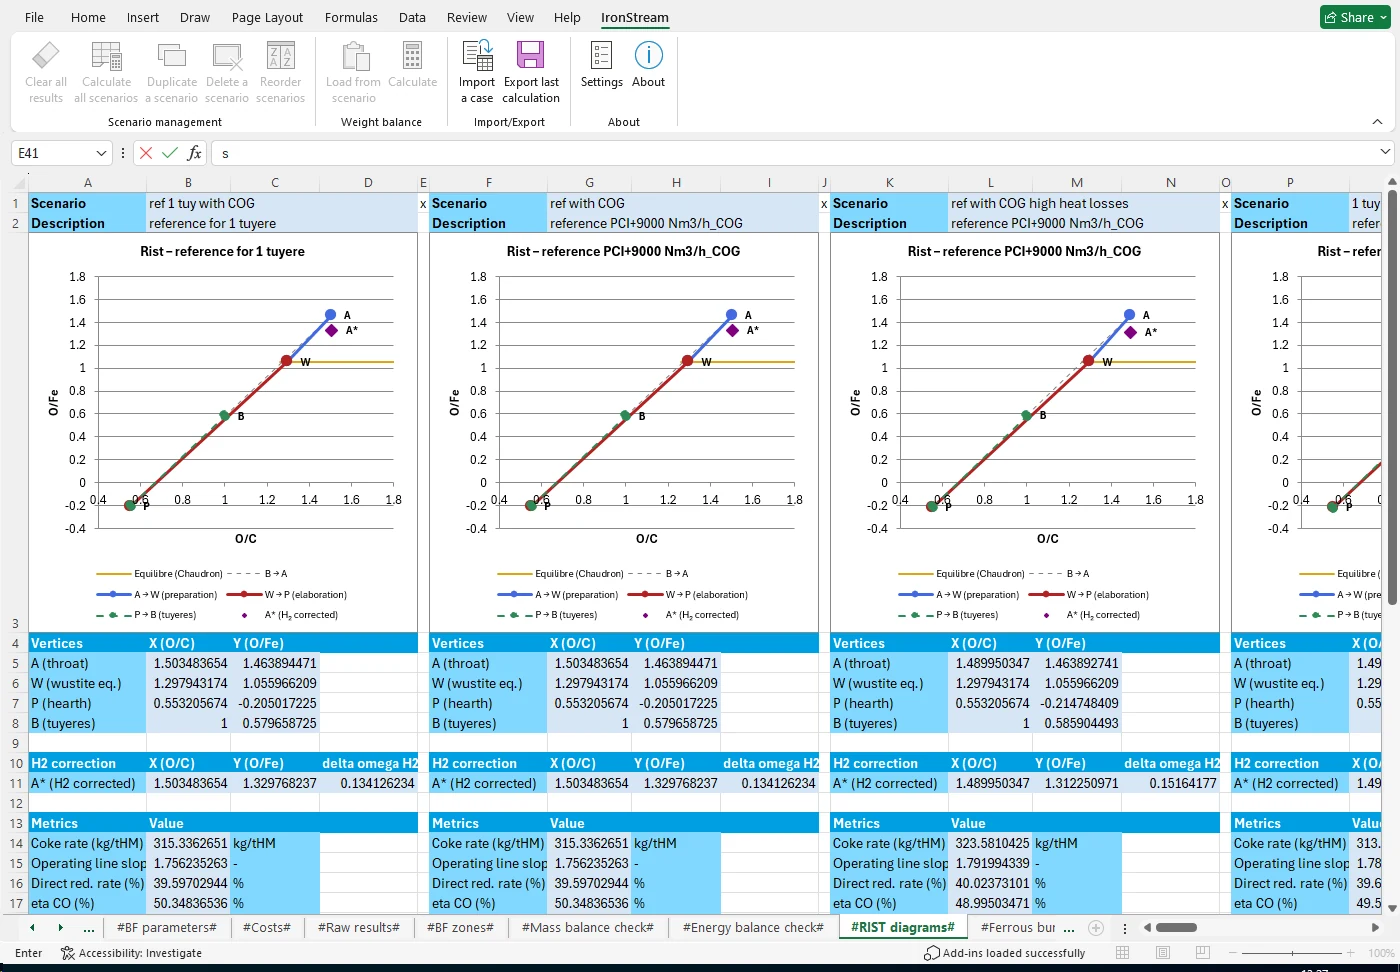Switch to the #Mass balance check# sheet

point(588,927)
